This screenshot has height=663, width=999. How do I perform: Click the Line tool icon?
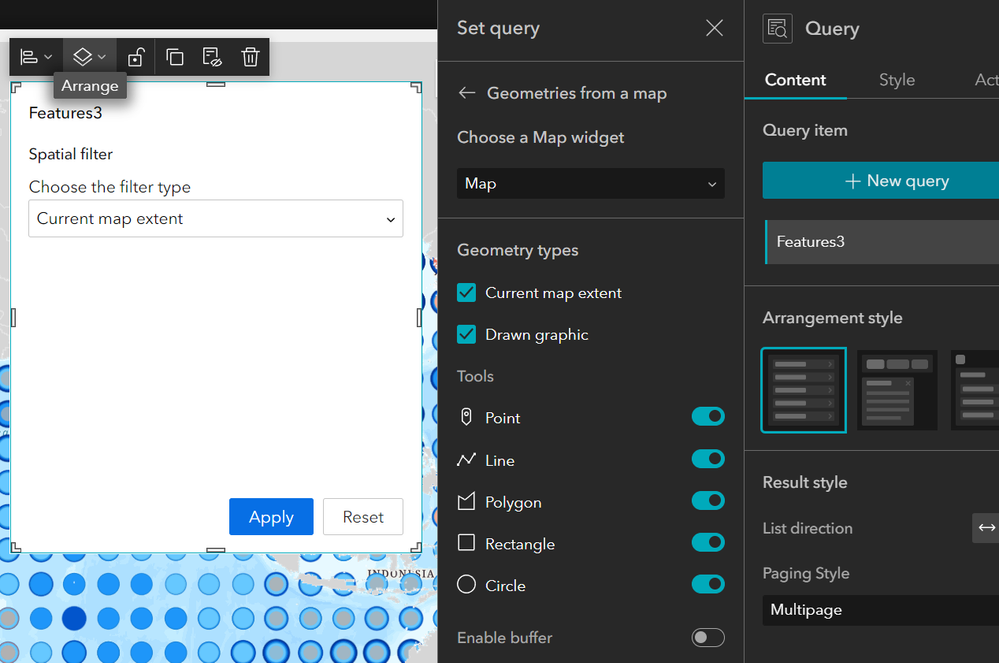click(466, 459)
